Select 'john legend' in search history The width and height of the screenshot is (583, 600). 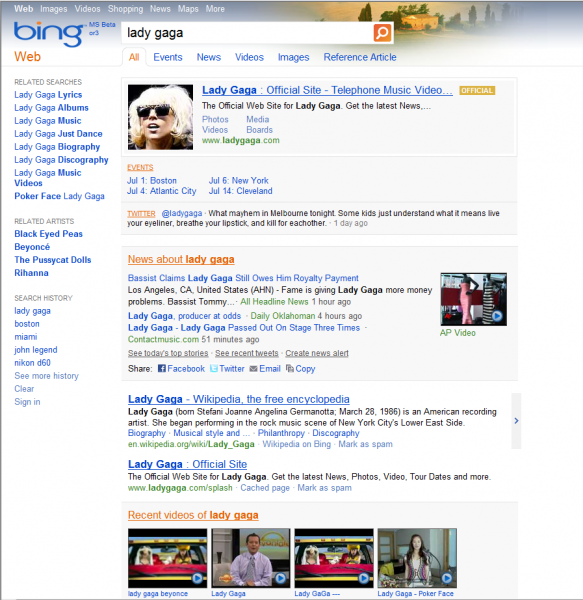tap(36, 350)
